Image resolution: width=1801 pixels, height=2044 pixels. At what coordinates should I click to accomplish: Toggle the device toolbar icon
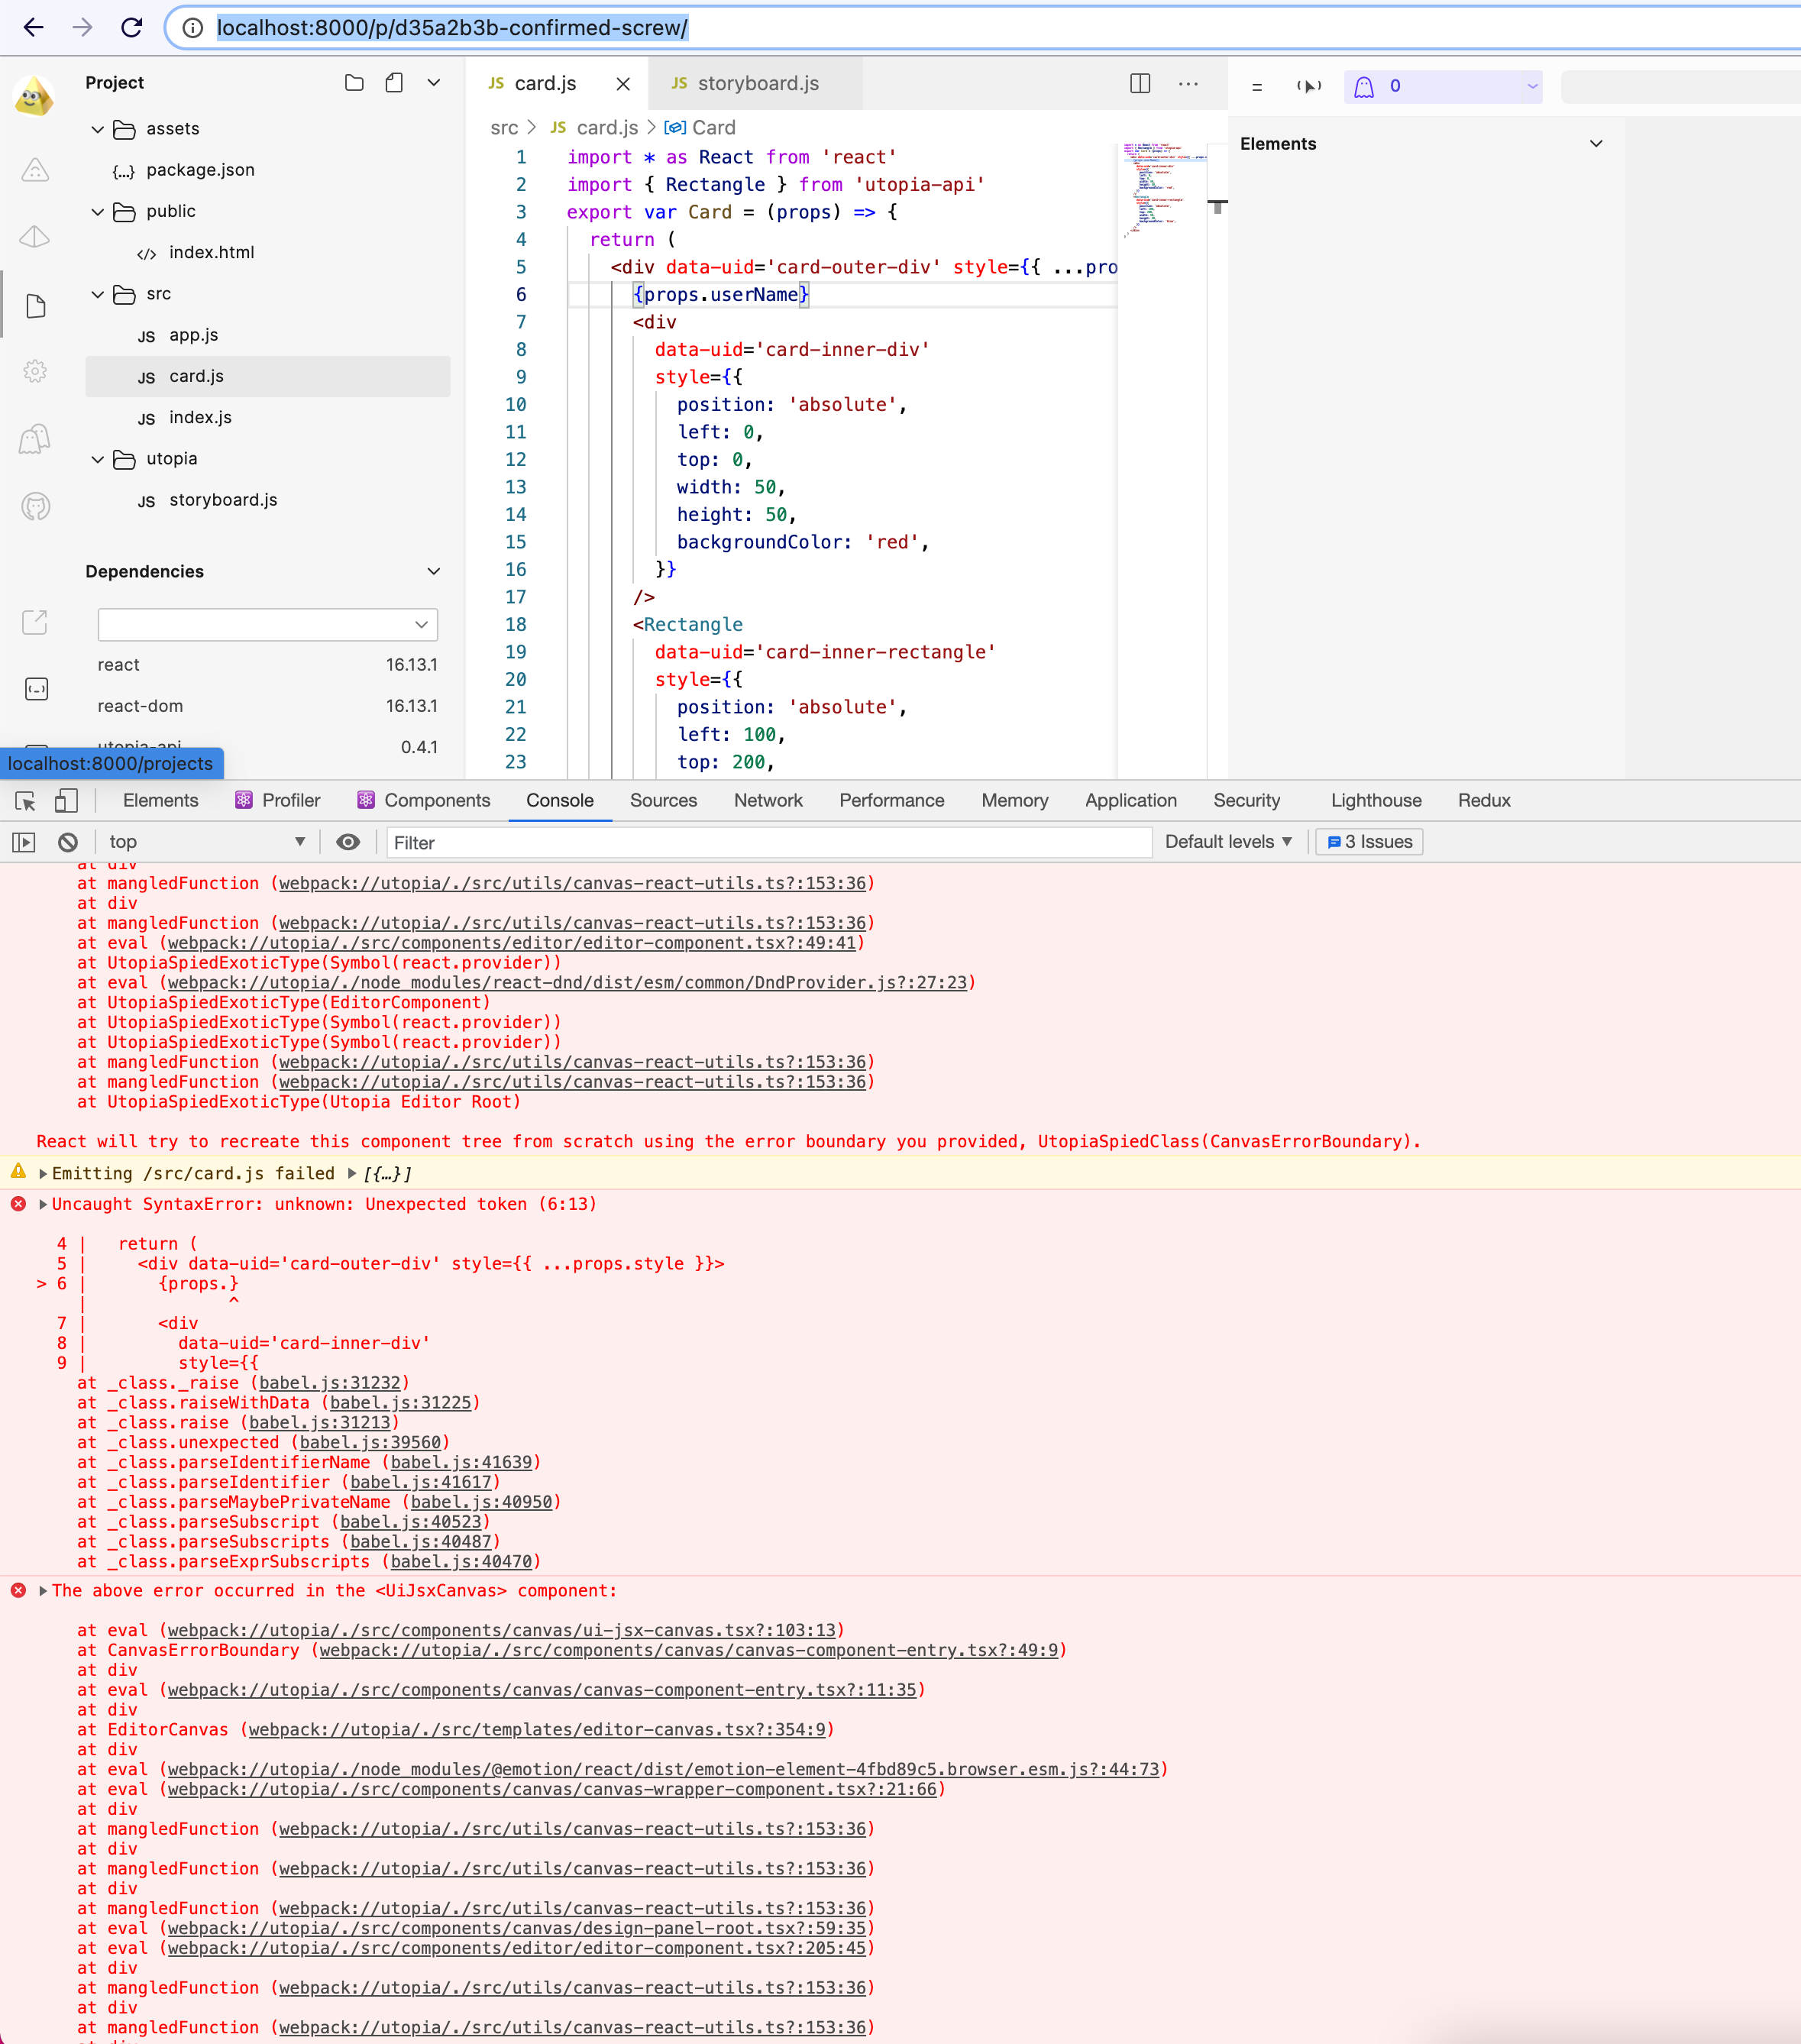[66, 801]
